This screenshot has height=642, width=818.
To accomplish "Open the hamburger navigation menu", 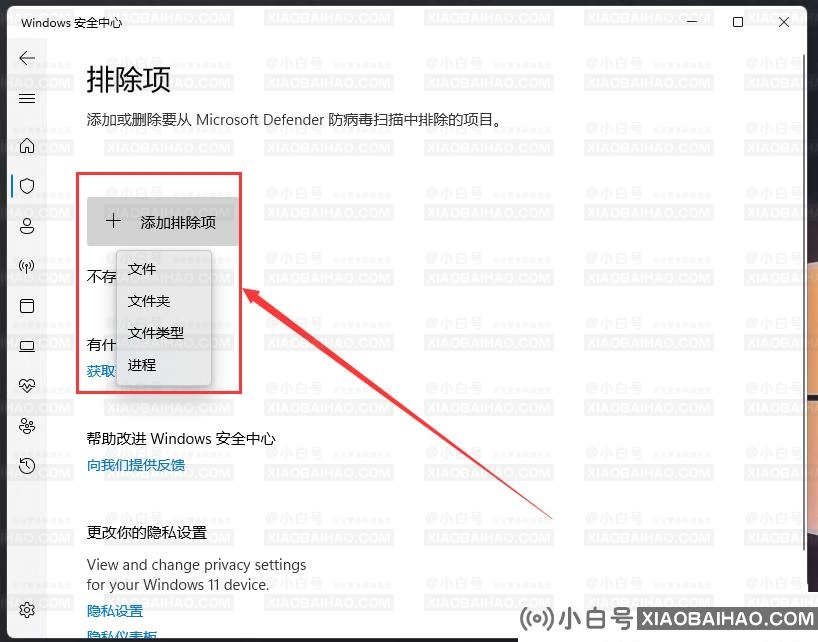I will click(x=27, y=99).
